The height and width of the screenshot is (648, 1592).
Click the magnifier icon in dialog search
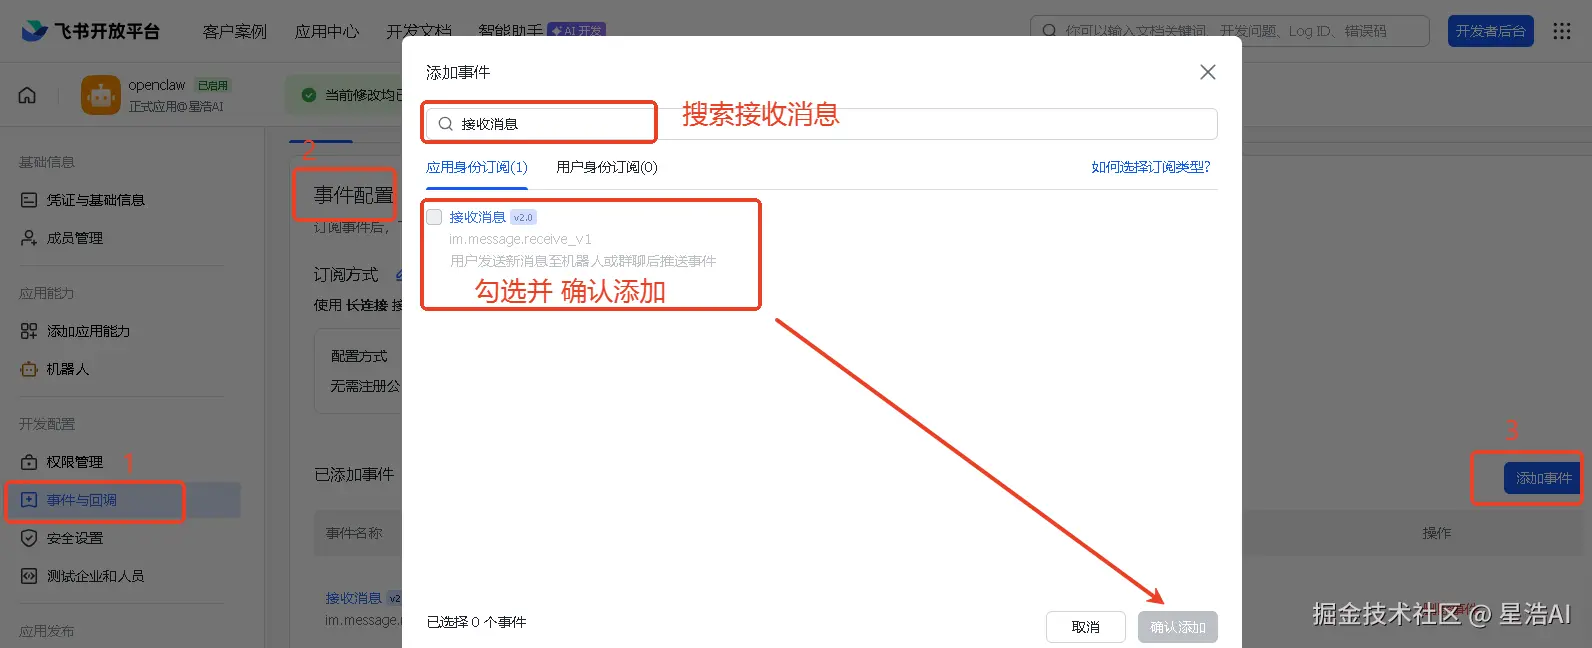[x=446, y=124]
